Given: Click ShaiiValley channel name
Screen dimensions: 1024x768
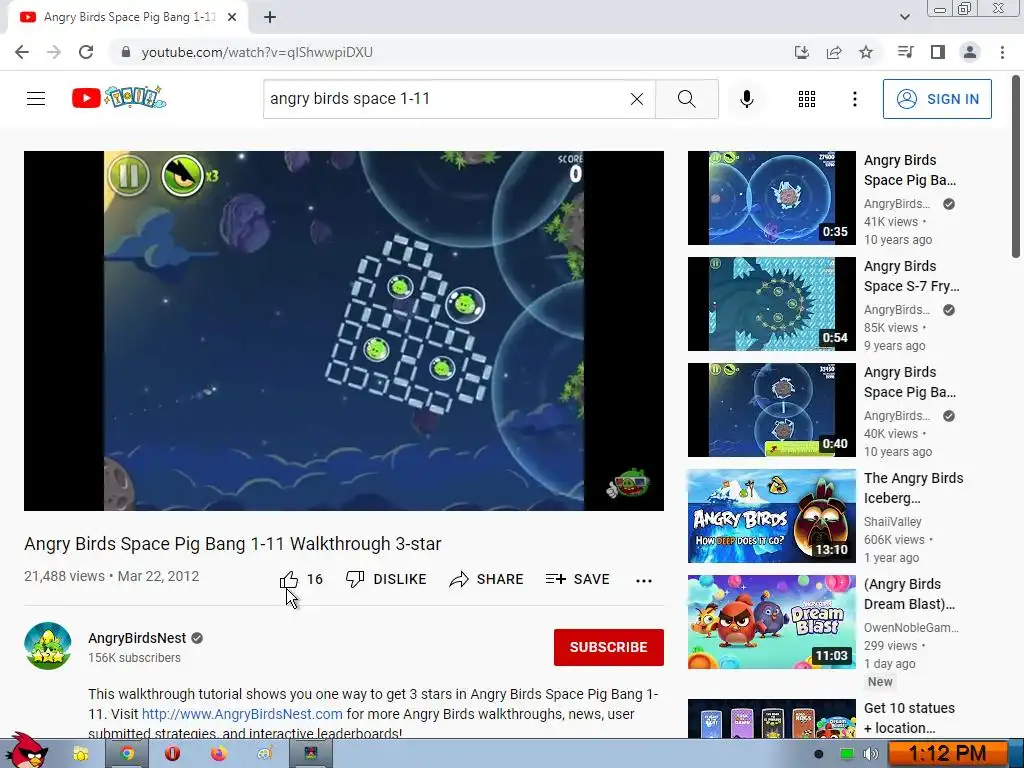Looking at the screenshot, I should [x=893, y=521].
